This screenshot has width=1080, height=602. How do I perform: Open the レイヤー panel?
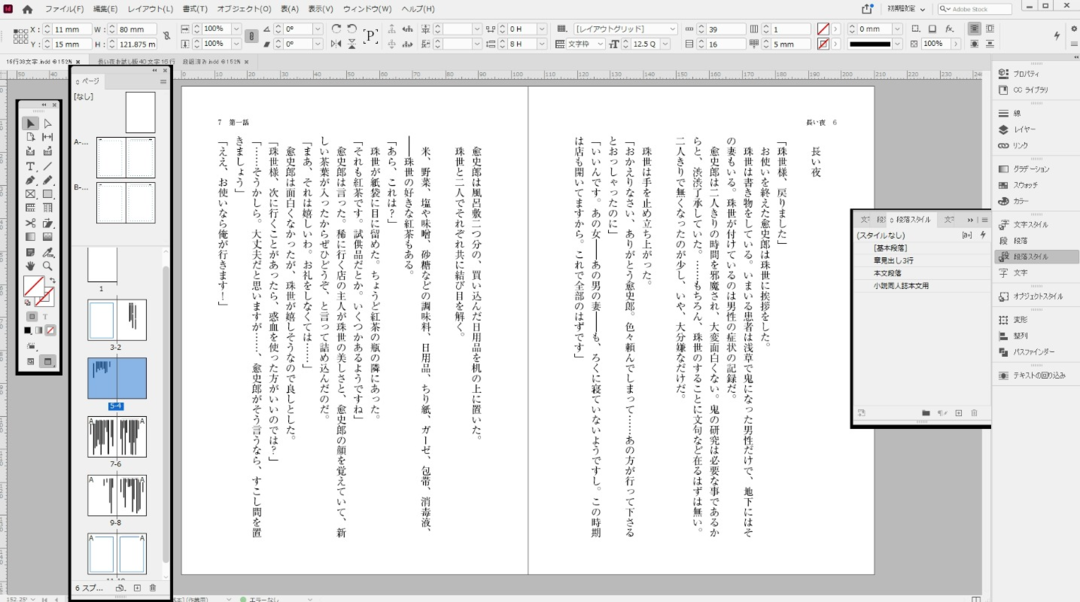1024,129
